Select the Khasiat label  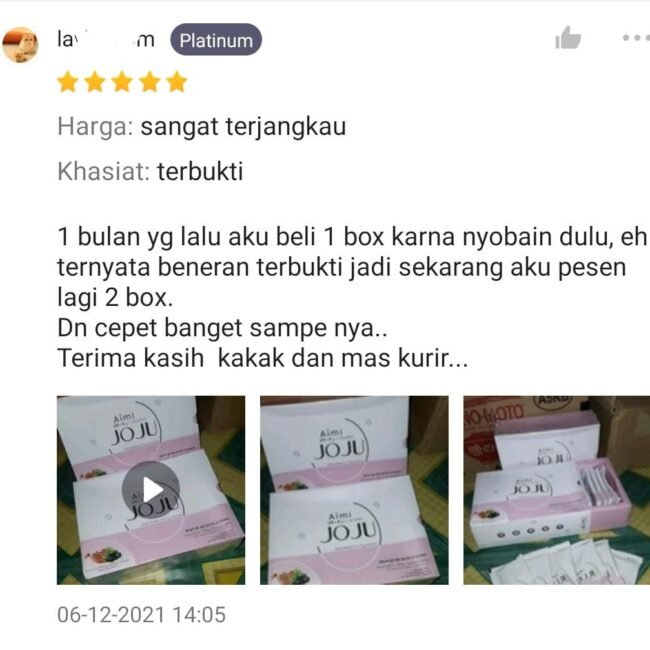tap(103, 171)
